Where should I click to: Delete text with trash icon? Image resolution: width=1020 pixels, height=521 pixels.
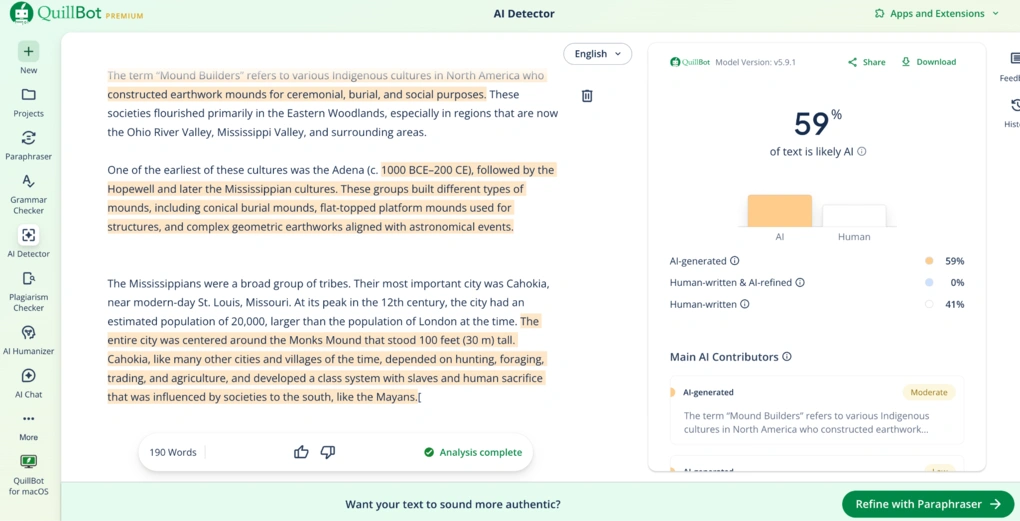point(587,96)
